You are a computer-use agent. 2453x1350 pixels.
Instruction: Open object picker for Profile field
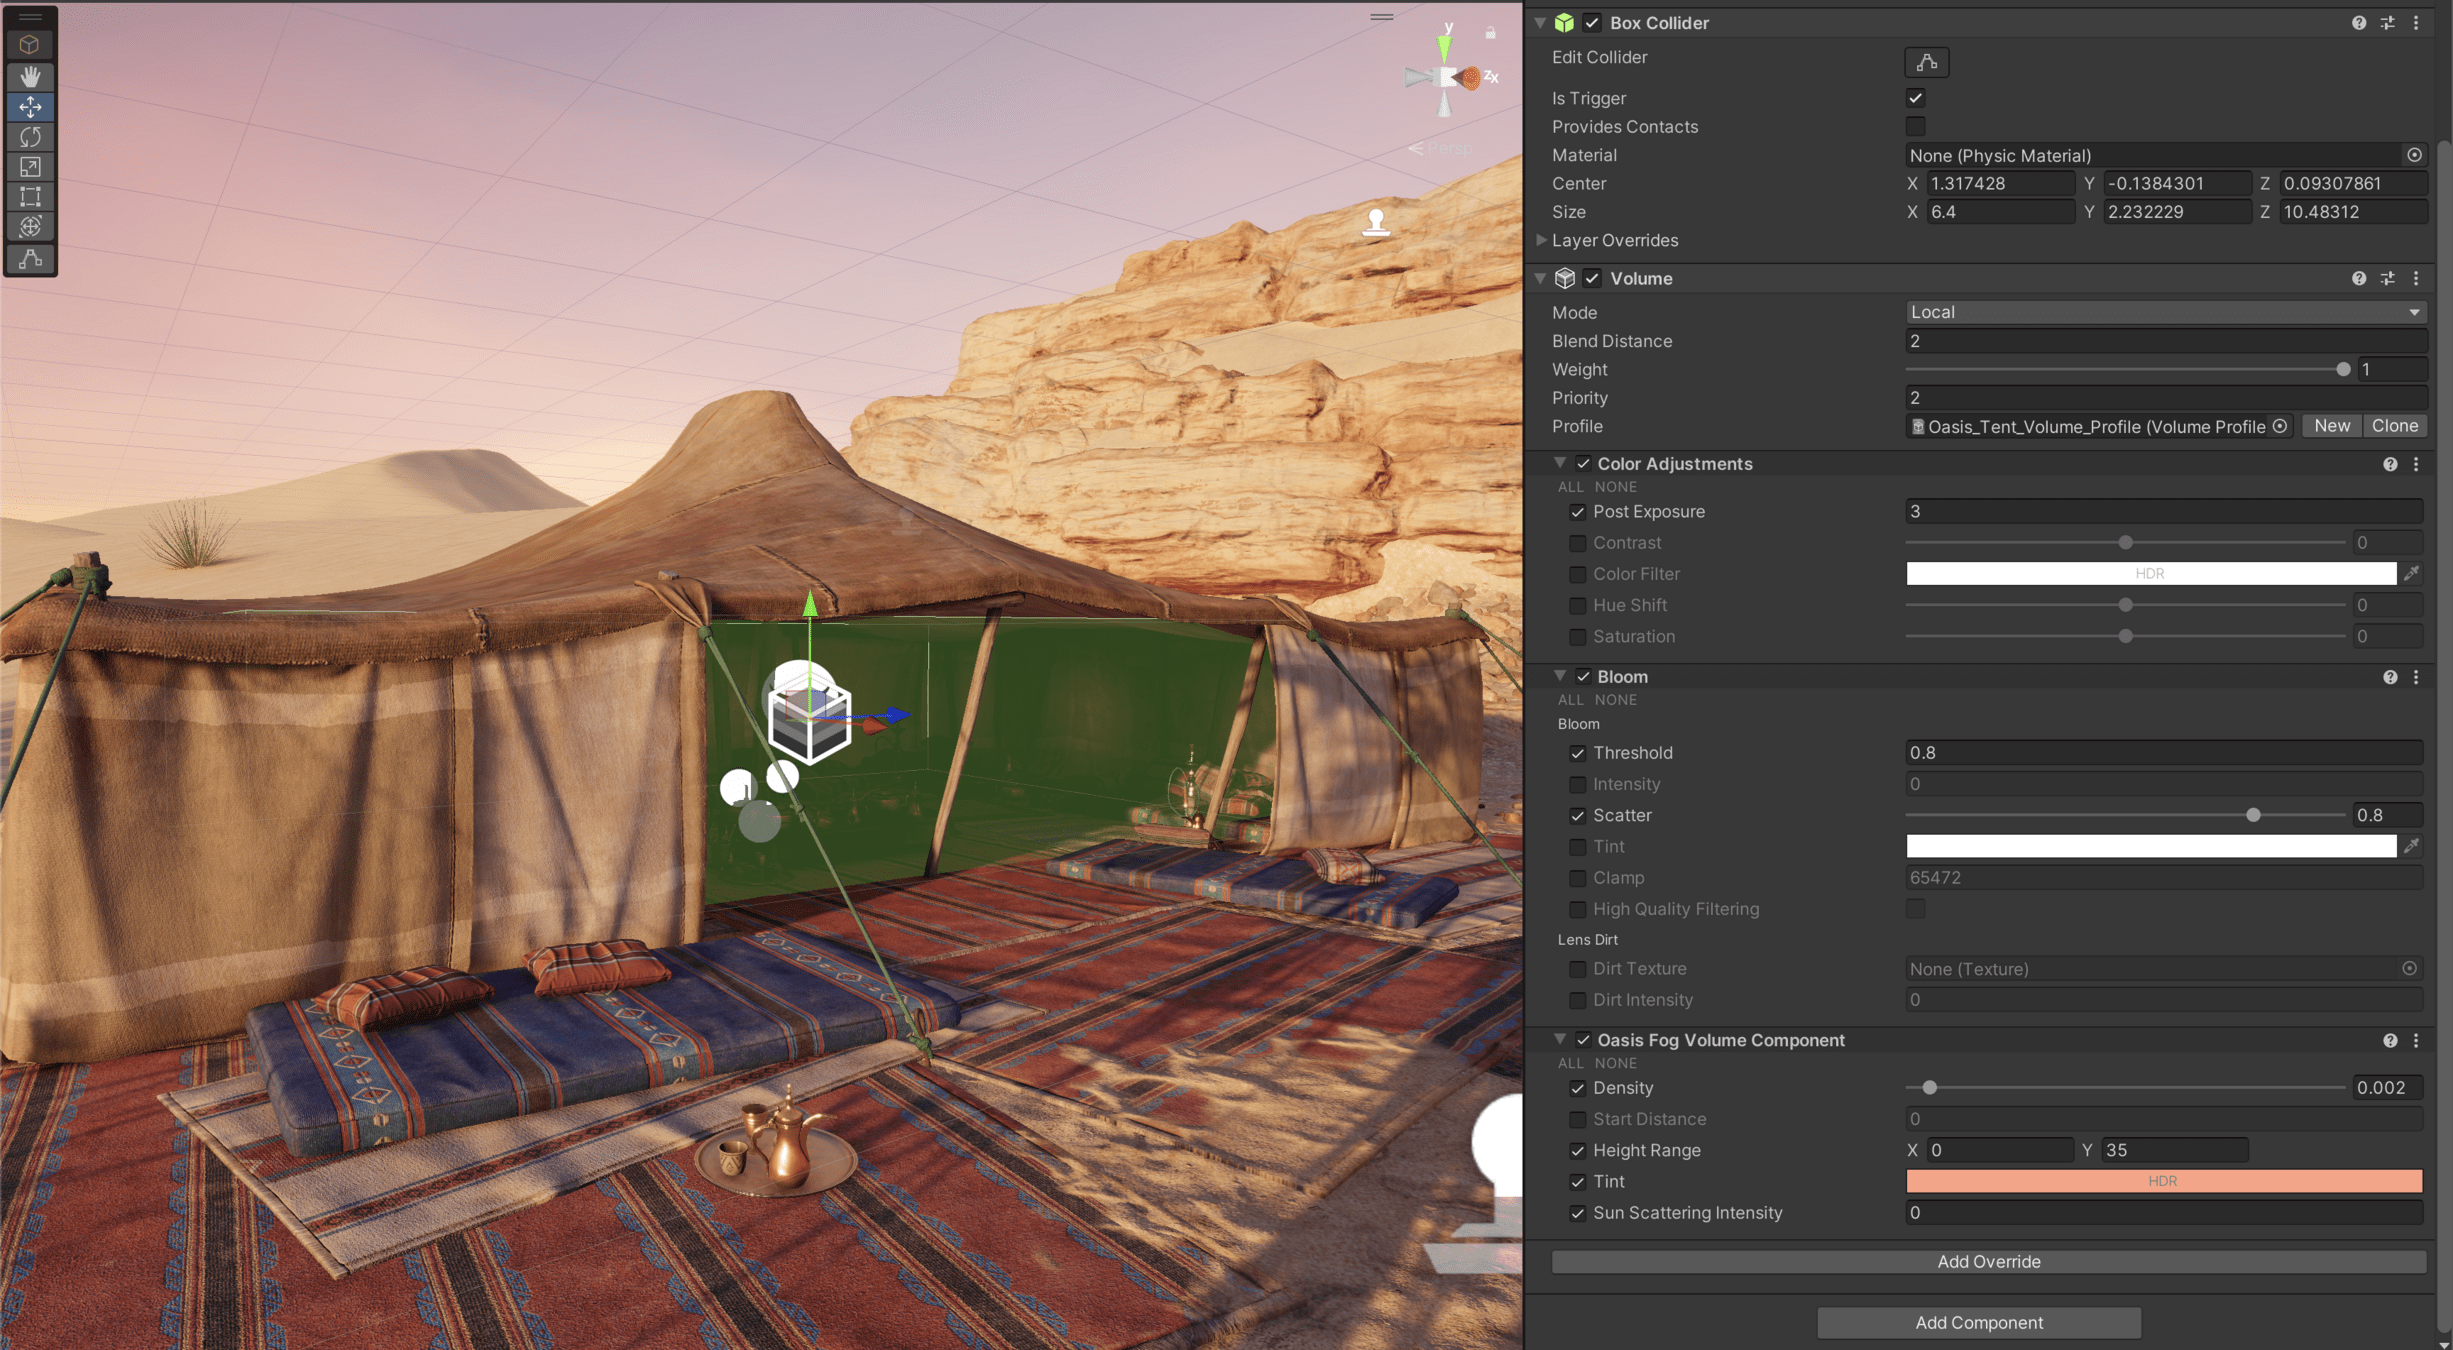click(x=2280, y=426)
